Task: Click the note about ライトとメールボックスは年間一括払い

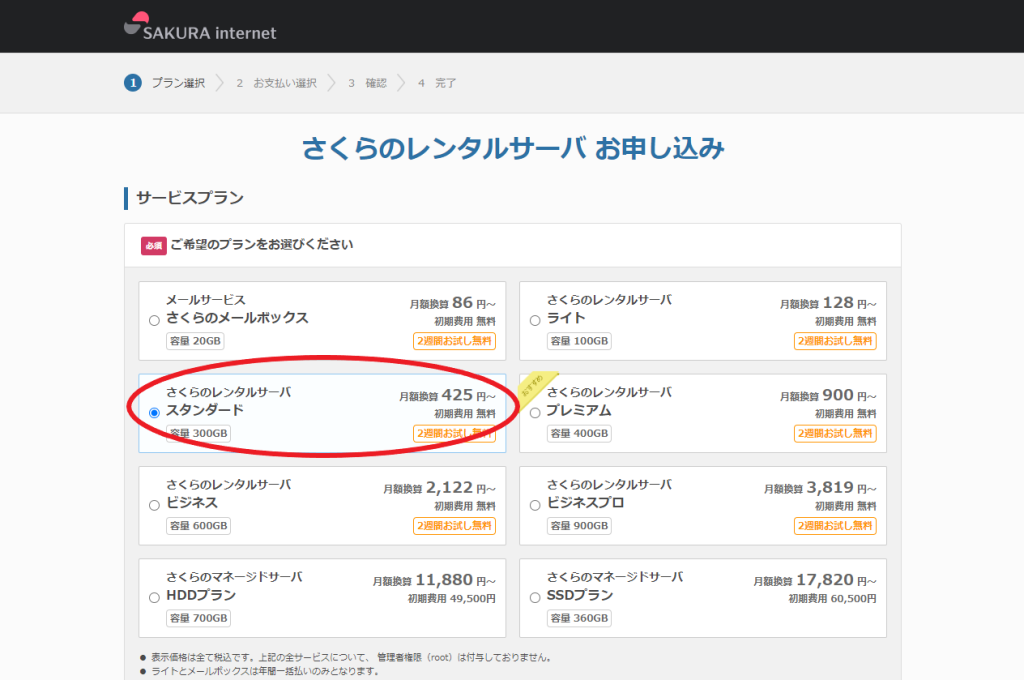Action: tap(264, 671)
